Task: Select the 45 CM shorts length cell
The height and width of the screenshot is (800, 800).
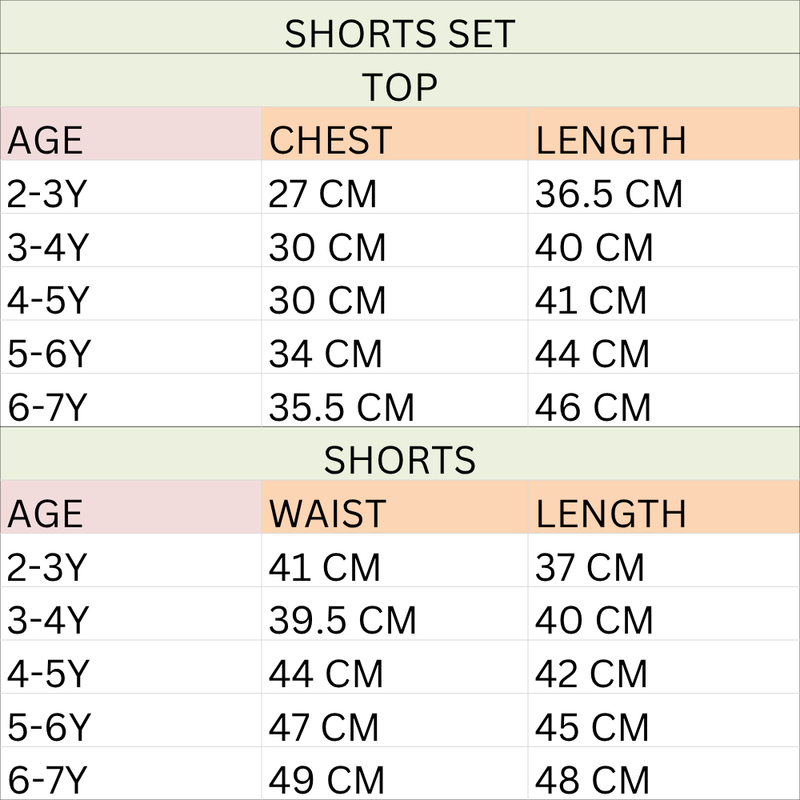Action: pyautogui.click(x=664, y=720)
